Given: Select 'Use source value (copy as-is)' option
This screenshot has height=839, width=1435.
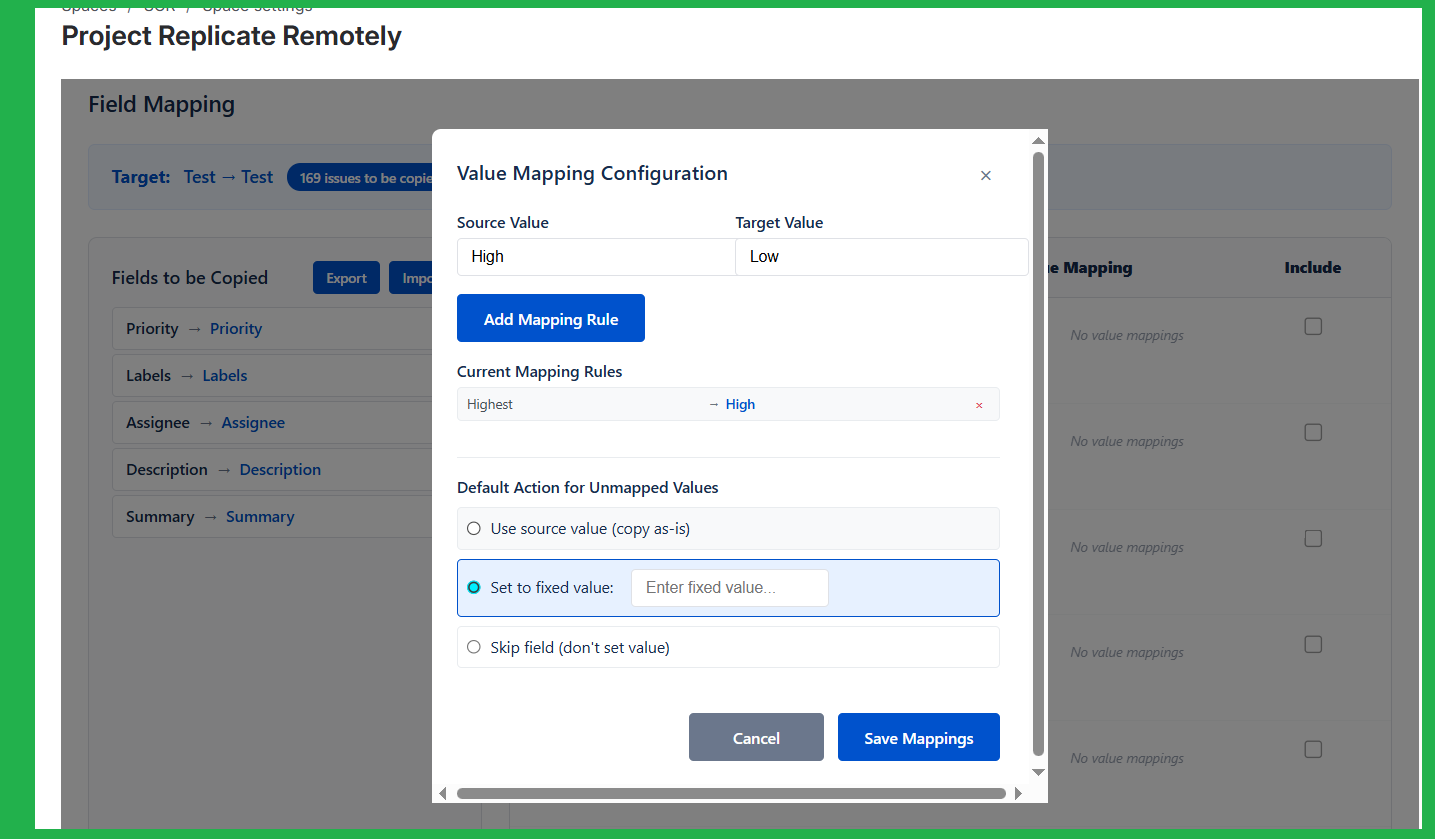Looking at the screenshot, I should tap(474, 528).
